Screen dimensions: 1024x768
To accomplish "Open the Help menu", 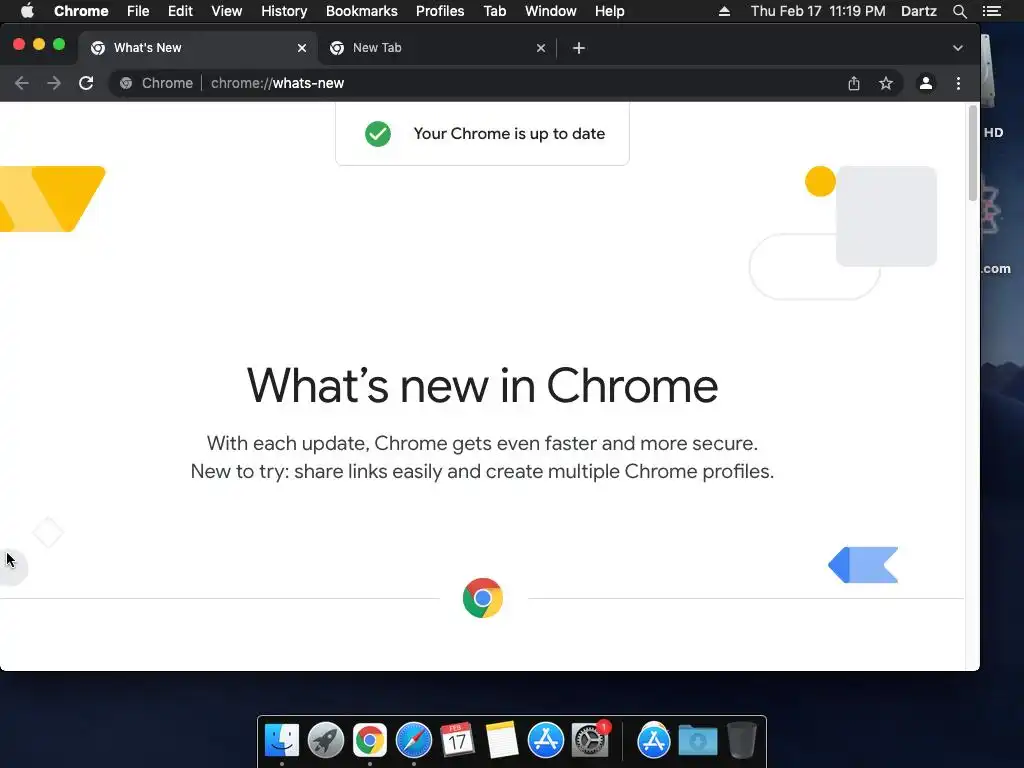I will tap(609, 11).
